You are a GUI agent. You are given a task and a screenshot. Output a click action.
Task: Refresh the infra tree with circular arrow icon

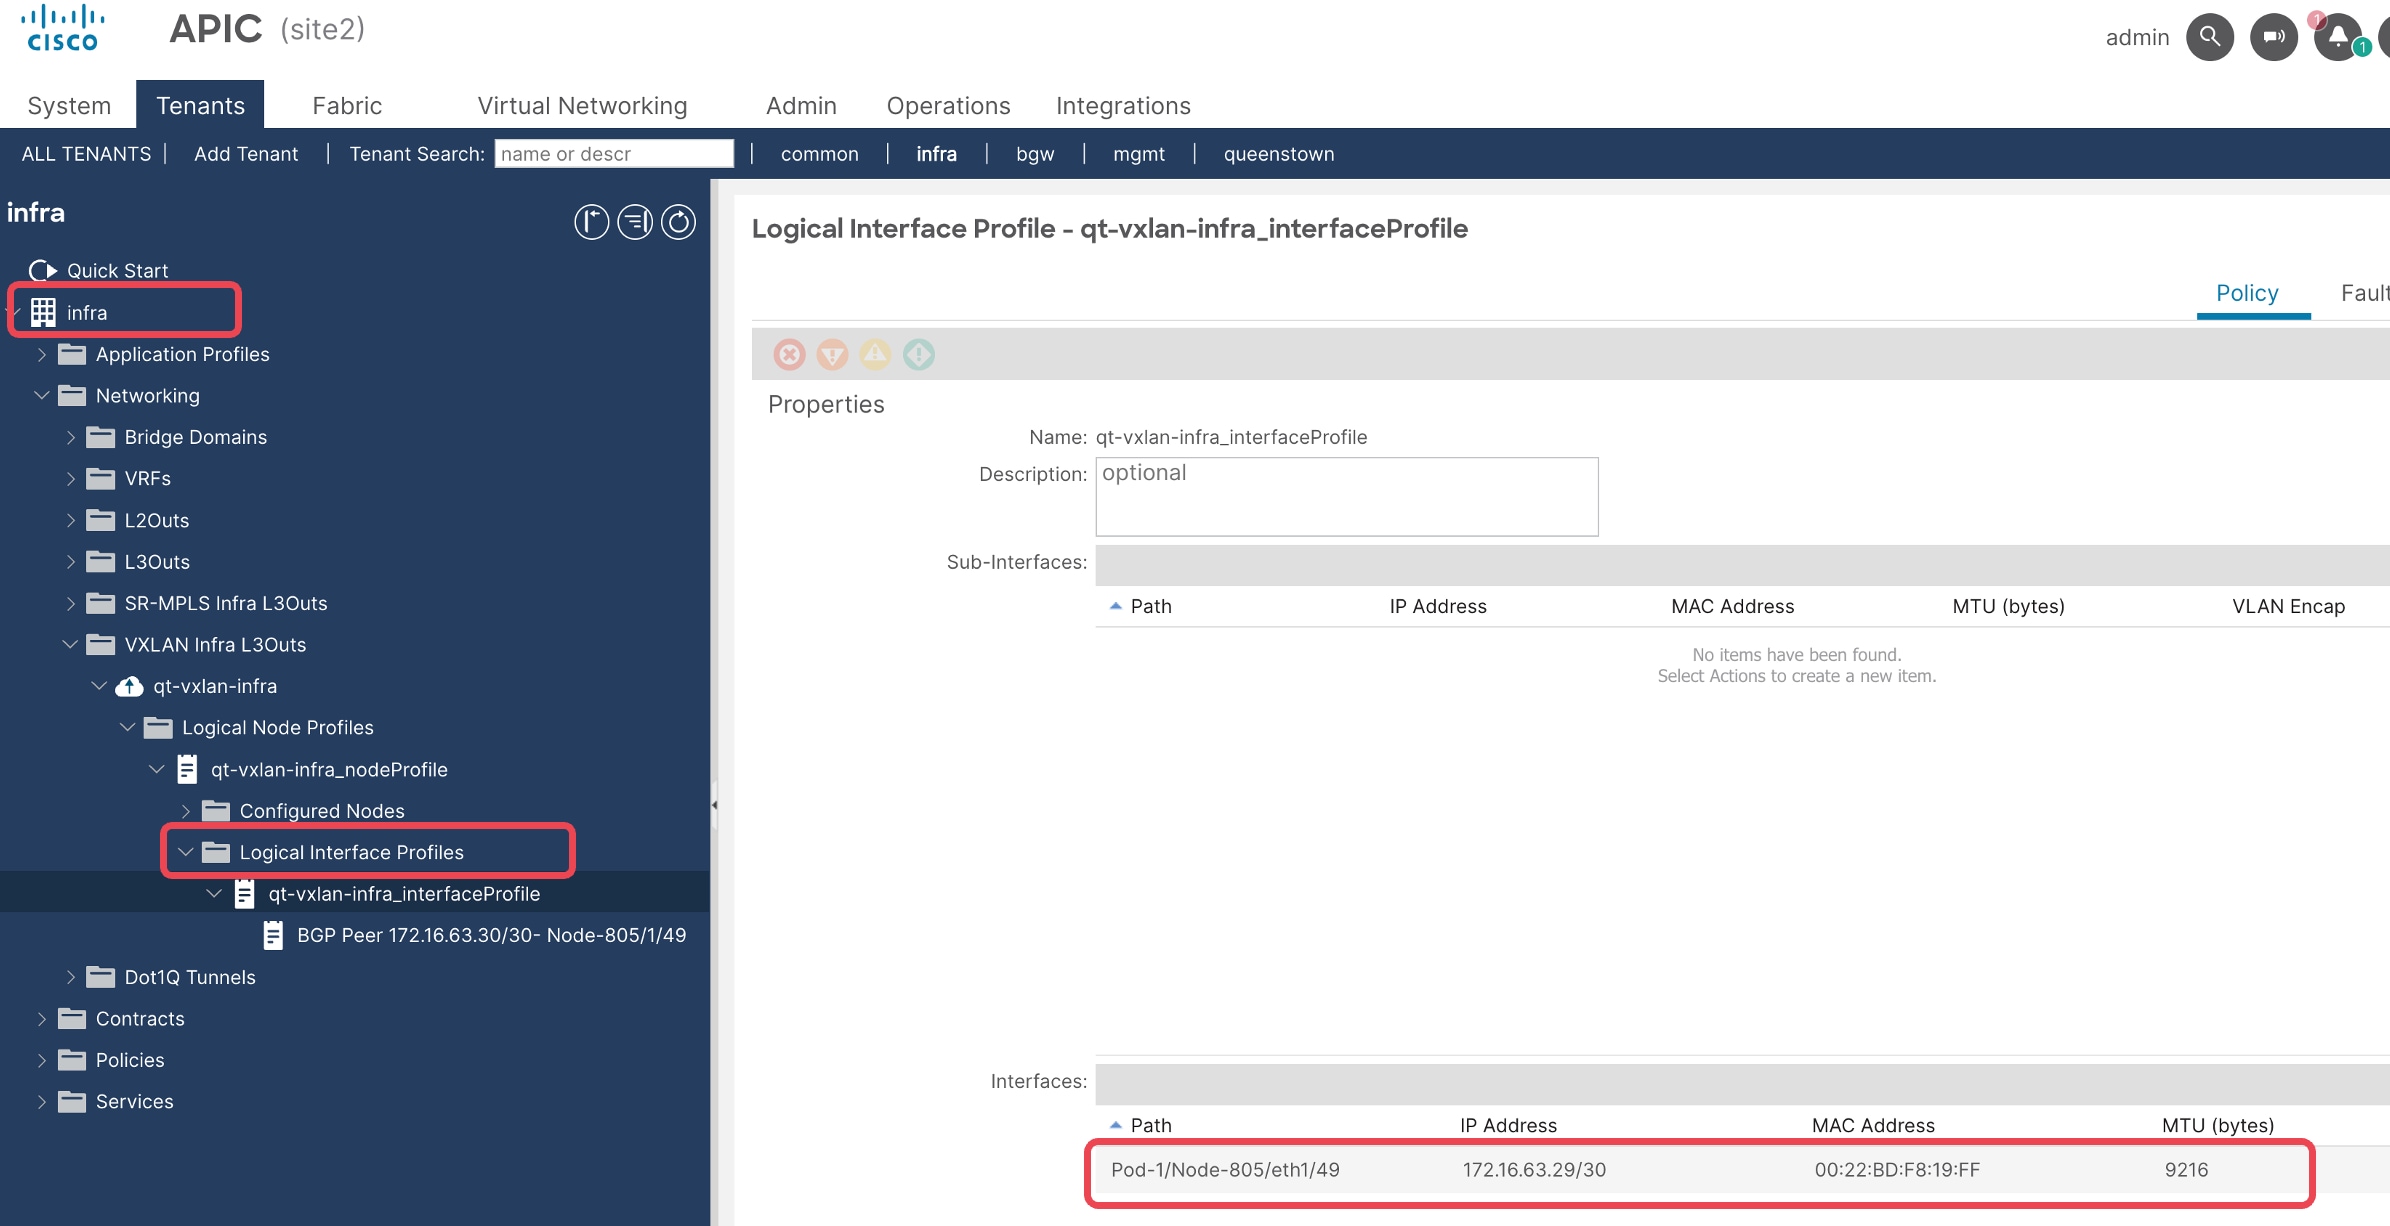tap(679, 222)
